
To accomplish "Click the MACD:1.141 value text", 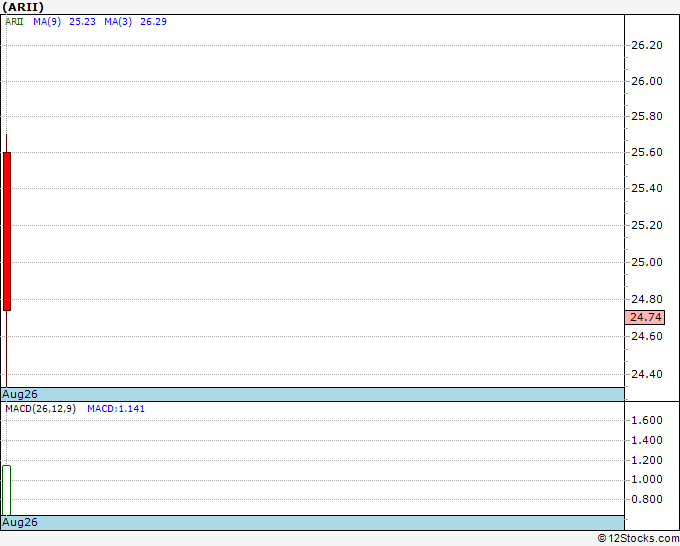I will click(x=116, y=409).
